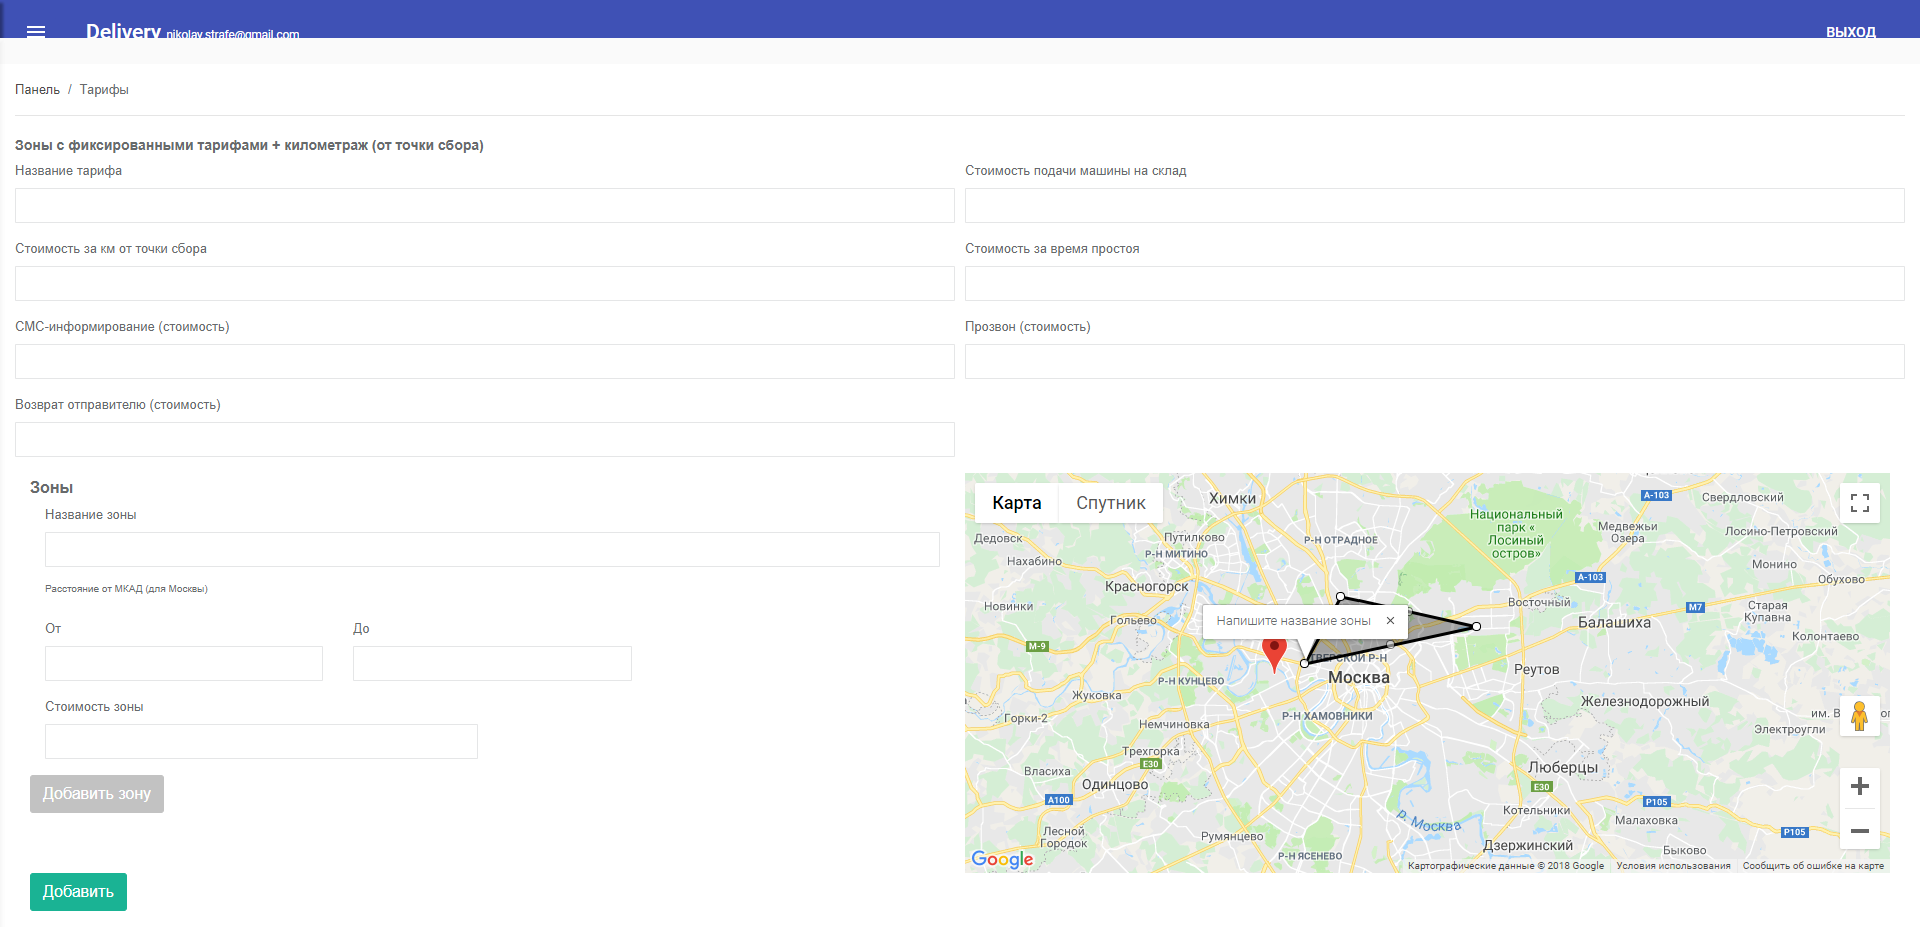Click the green Добавить button

[78, 892]
